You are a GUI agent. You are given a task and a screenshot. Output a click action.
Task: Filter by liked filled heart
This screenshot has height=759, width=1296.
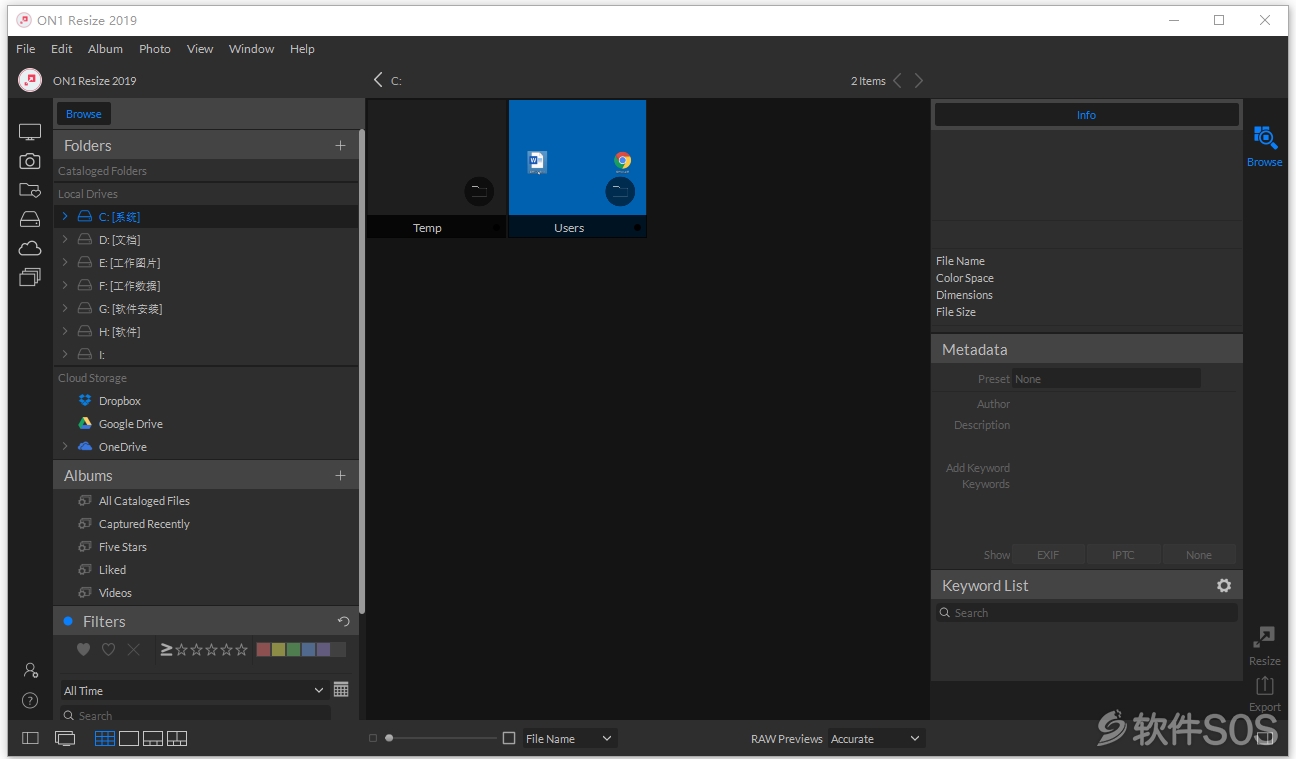pyautogui.click(x=84, y=650)
